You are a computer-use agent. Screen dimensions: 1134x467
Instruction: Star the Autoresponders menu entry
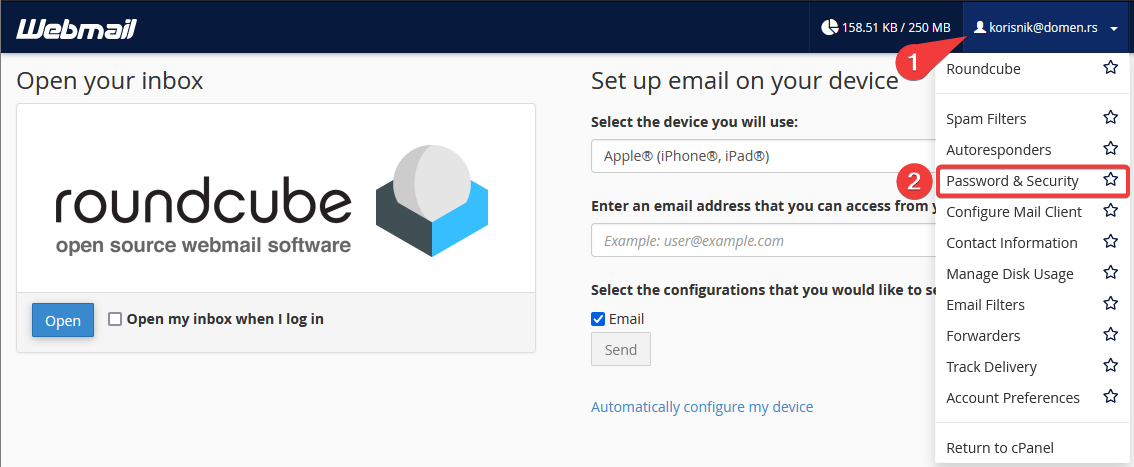click(1110, 148)
